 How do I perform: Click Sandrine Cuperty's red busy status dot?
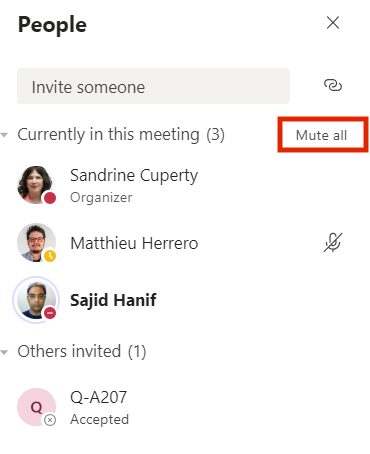[50, 198]
